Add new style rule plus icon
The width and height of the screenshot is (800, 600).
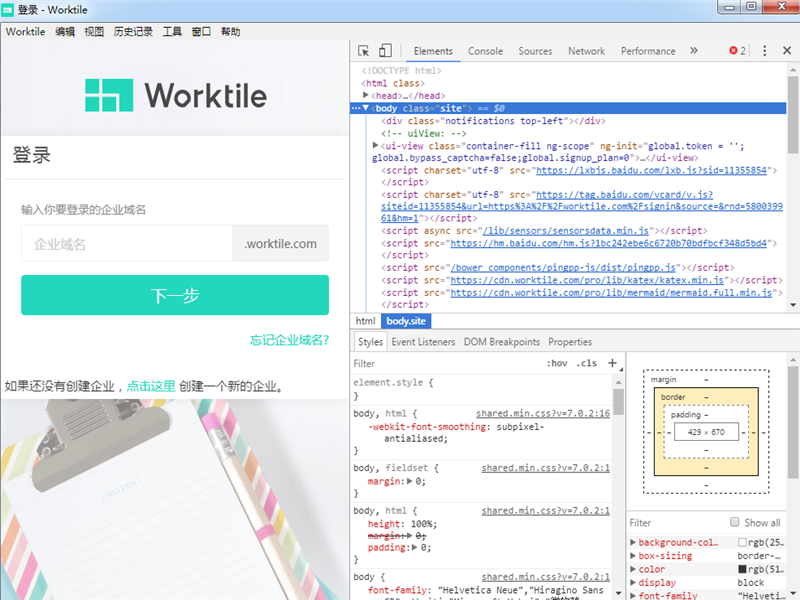pyautogui.click(x=612, y=363)
